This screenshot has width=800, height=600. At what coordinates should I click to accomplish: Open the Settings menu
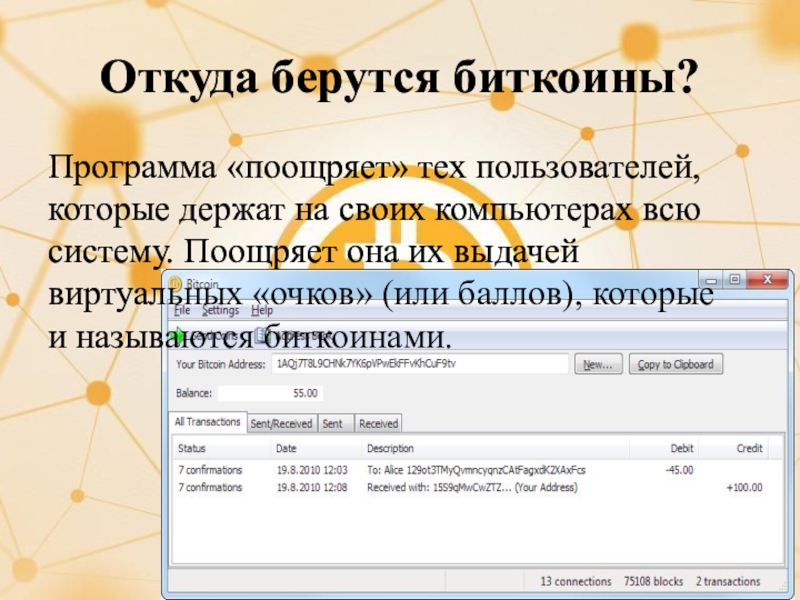tap(220, 310)
